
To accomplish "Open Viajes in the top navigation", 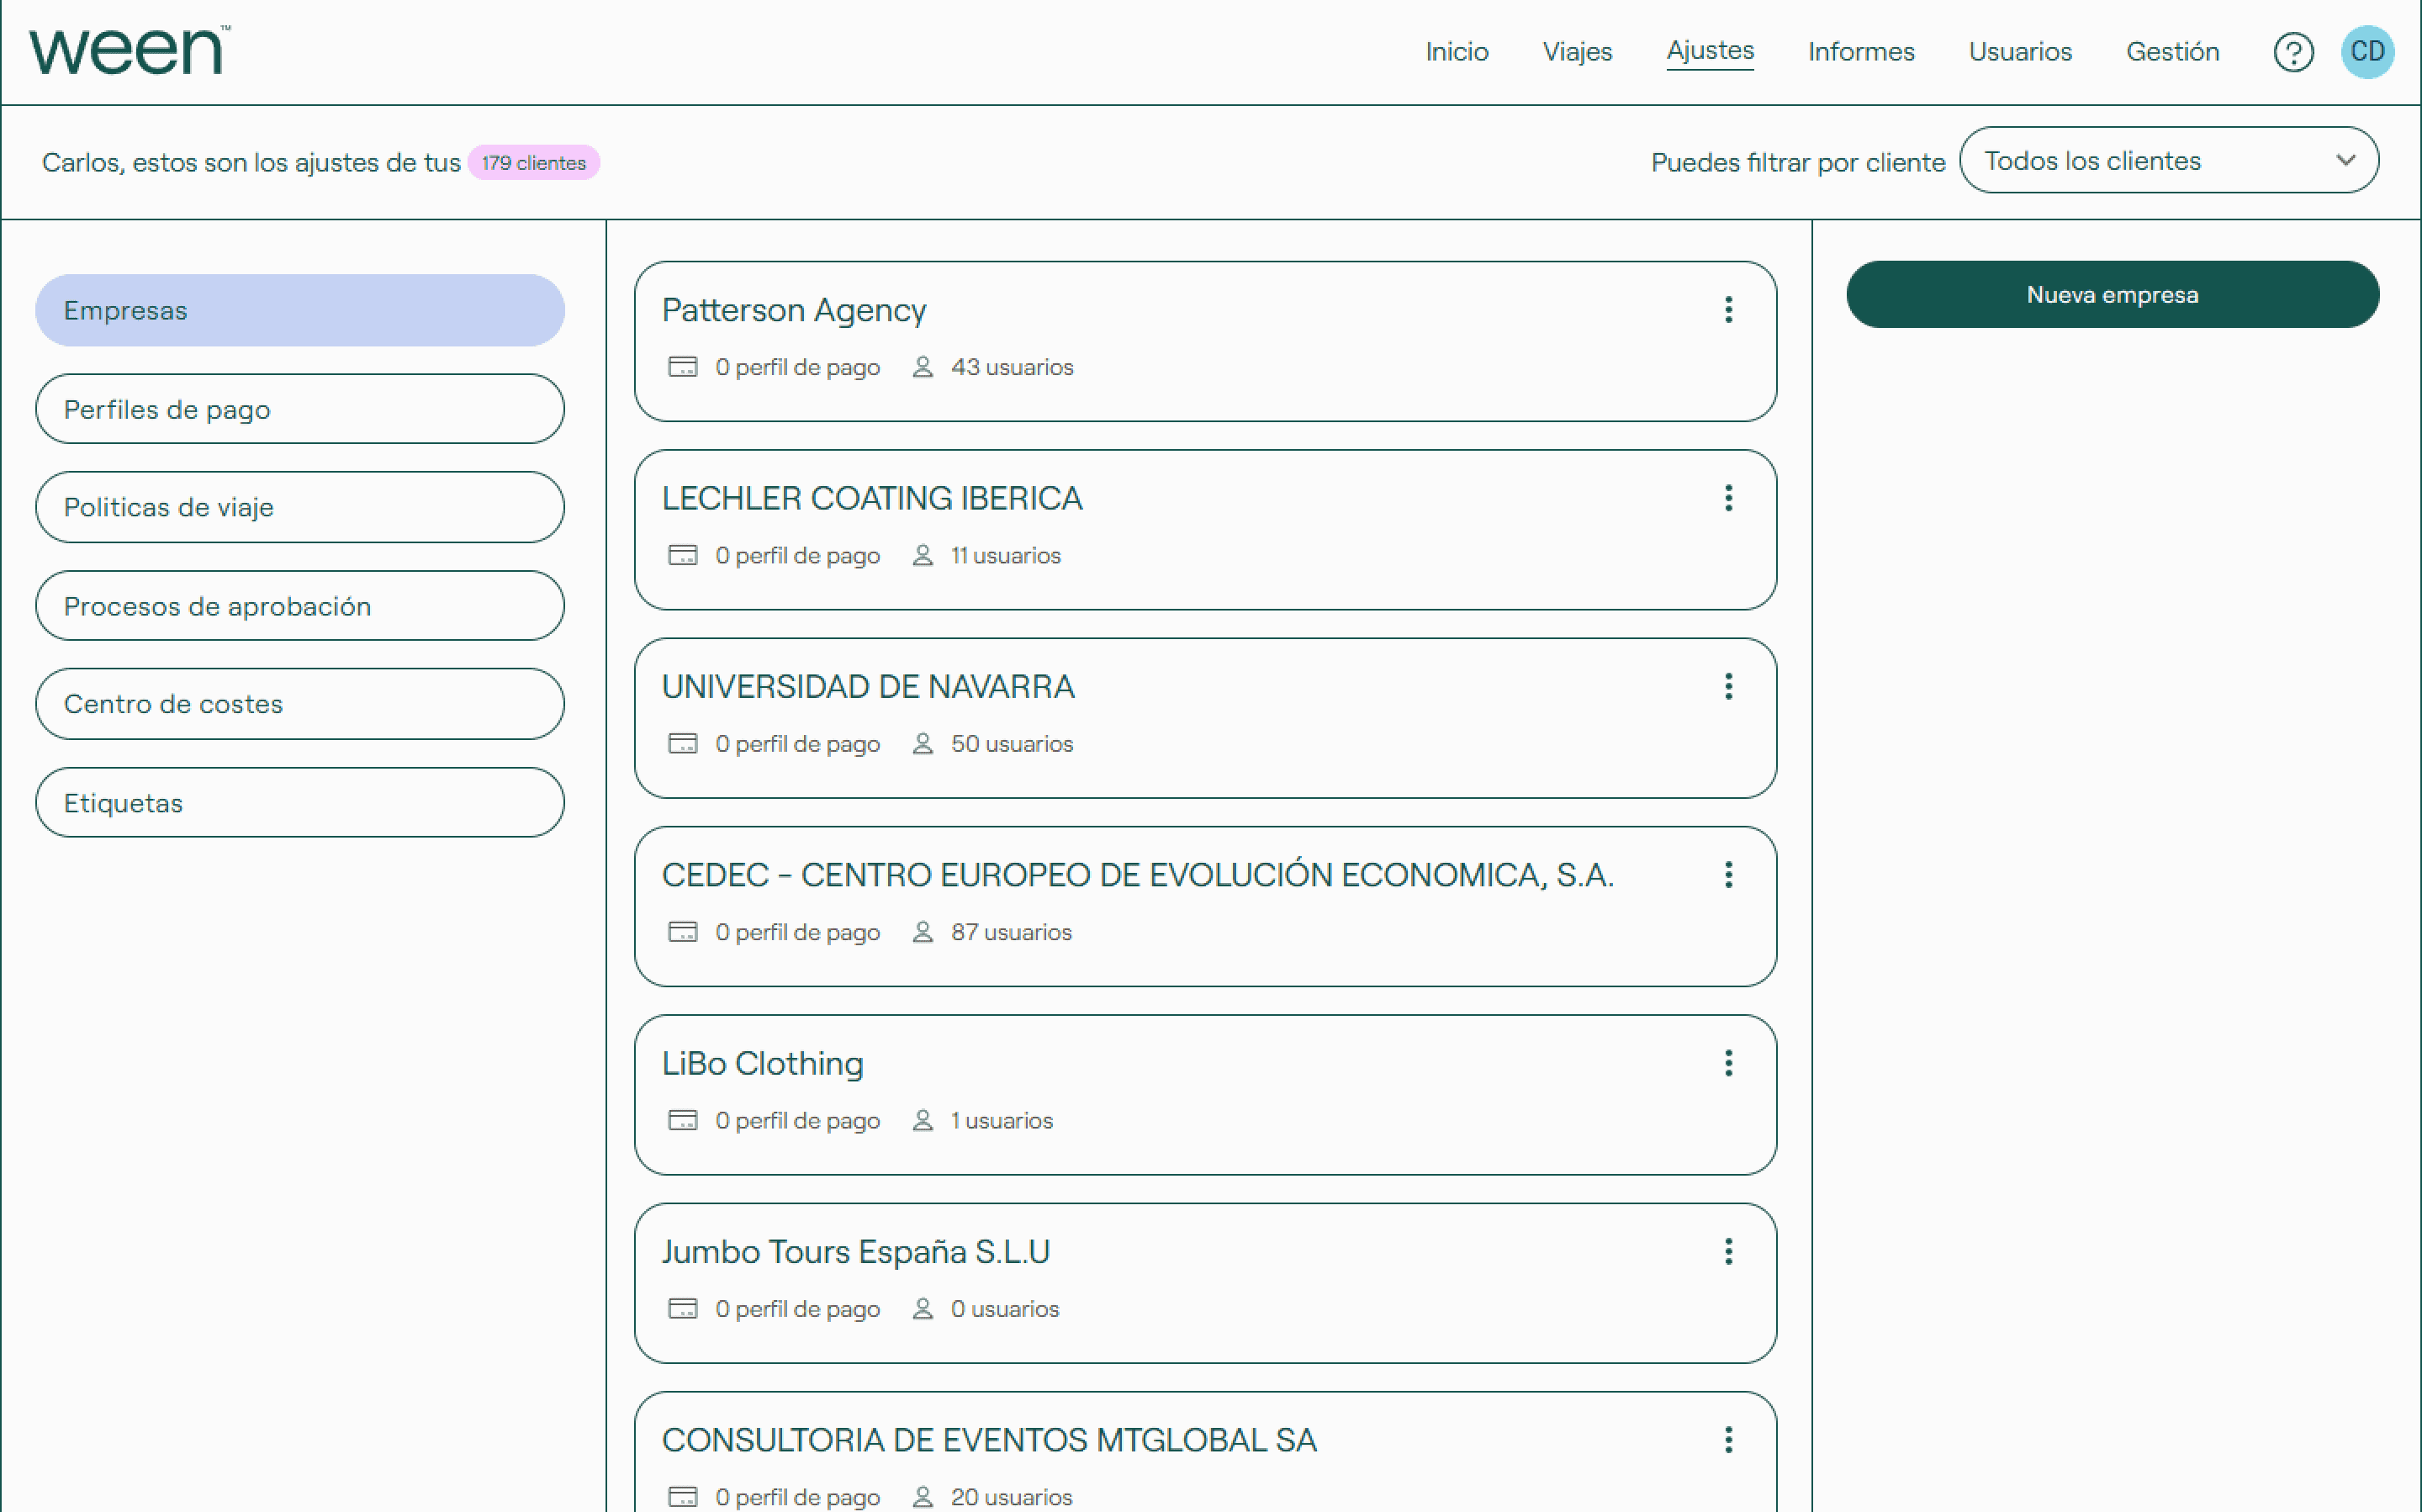I will pyautogui.click(x=1577, y=52).
